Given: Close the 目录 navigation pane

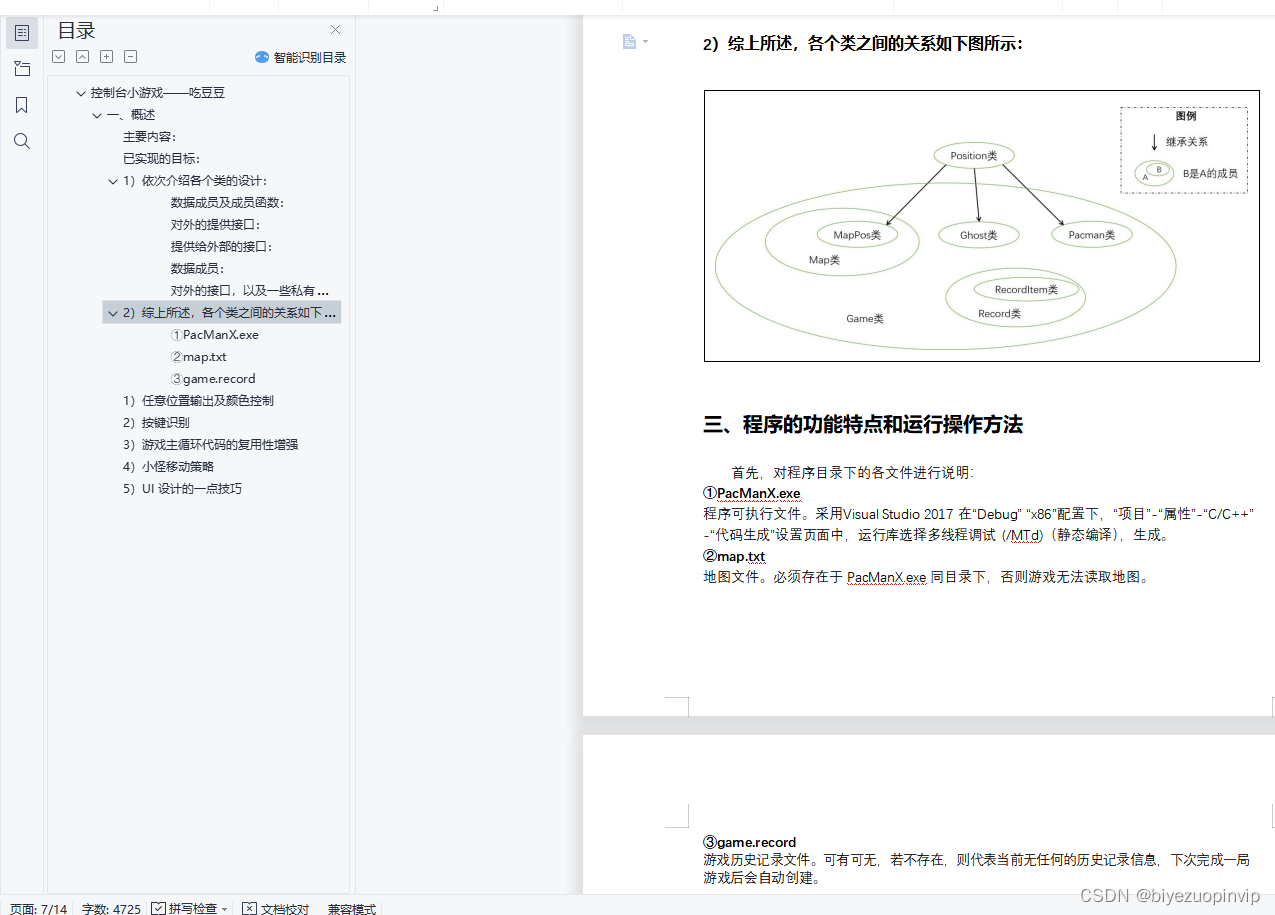Looking at the screenshot, I should pos(335,30).
